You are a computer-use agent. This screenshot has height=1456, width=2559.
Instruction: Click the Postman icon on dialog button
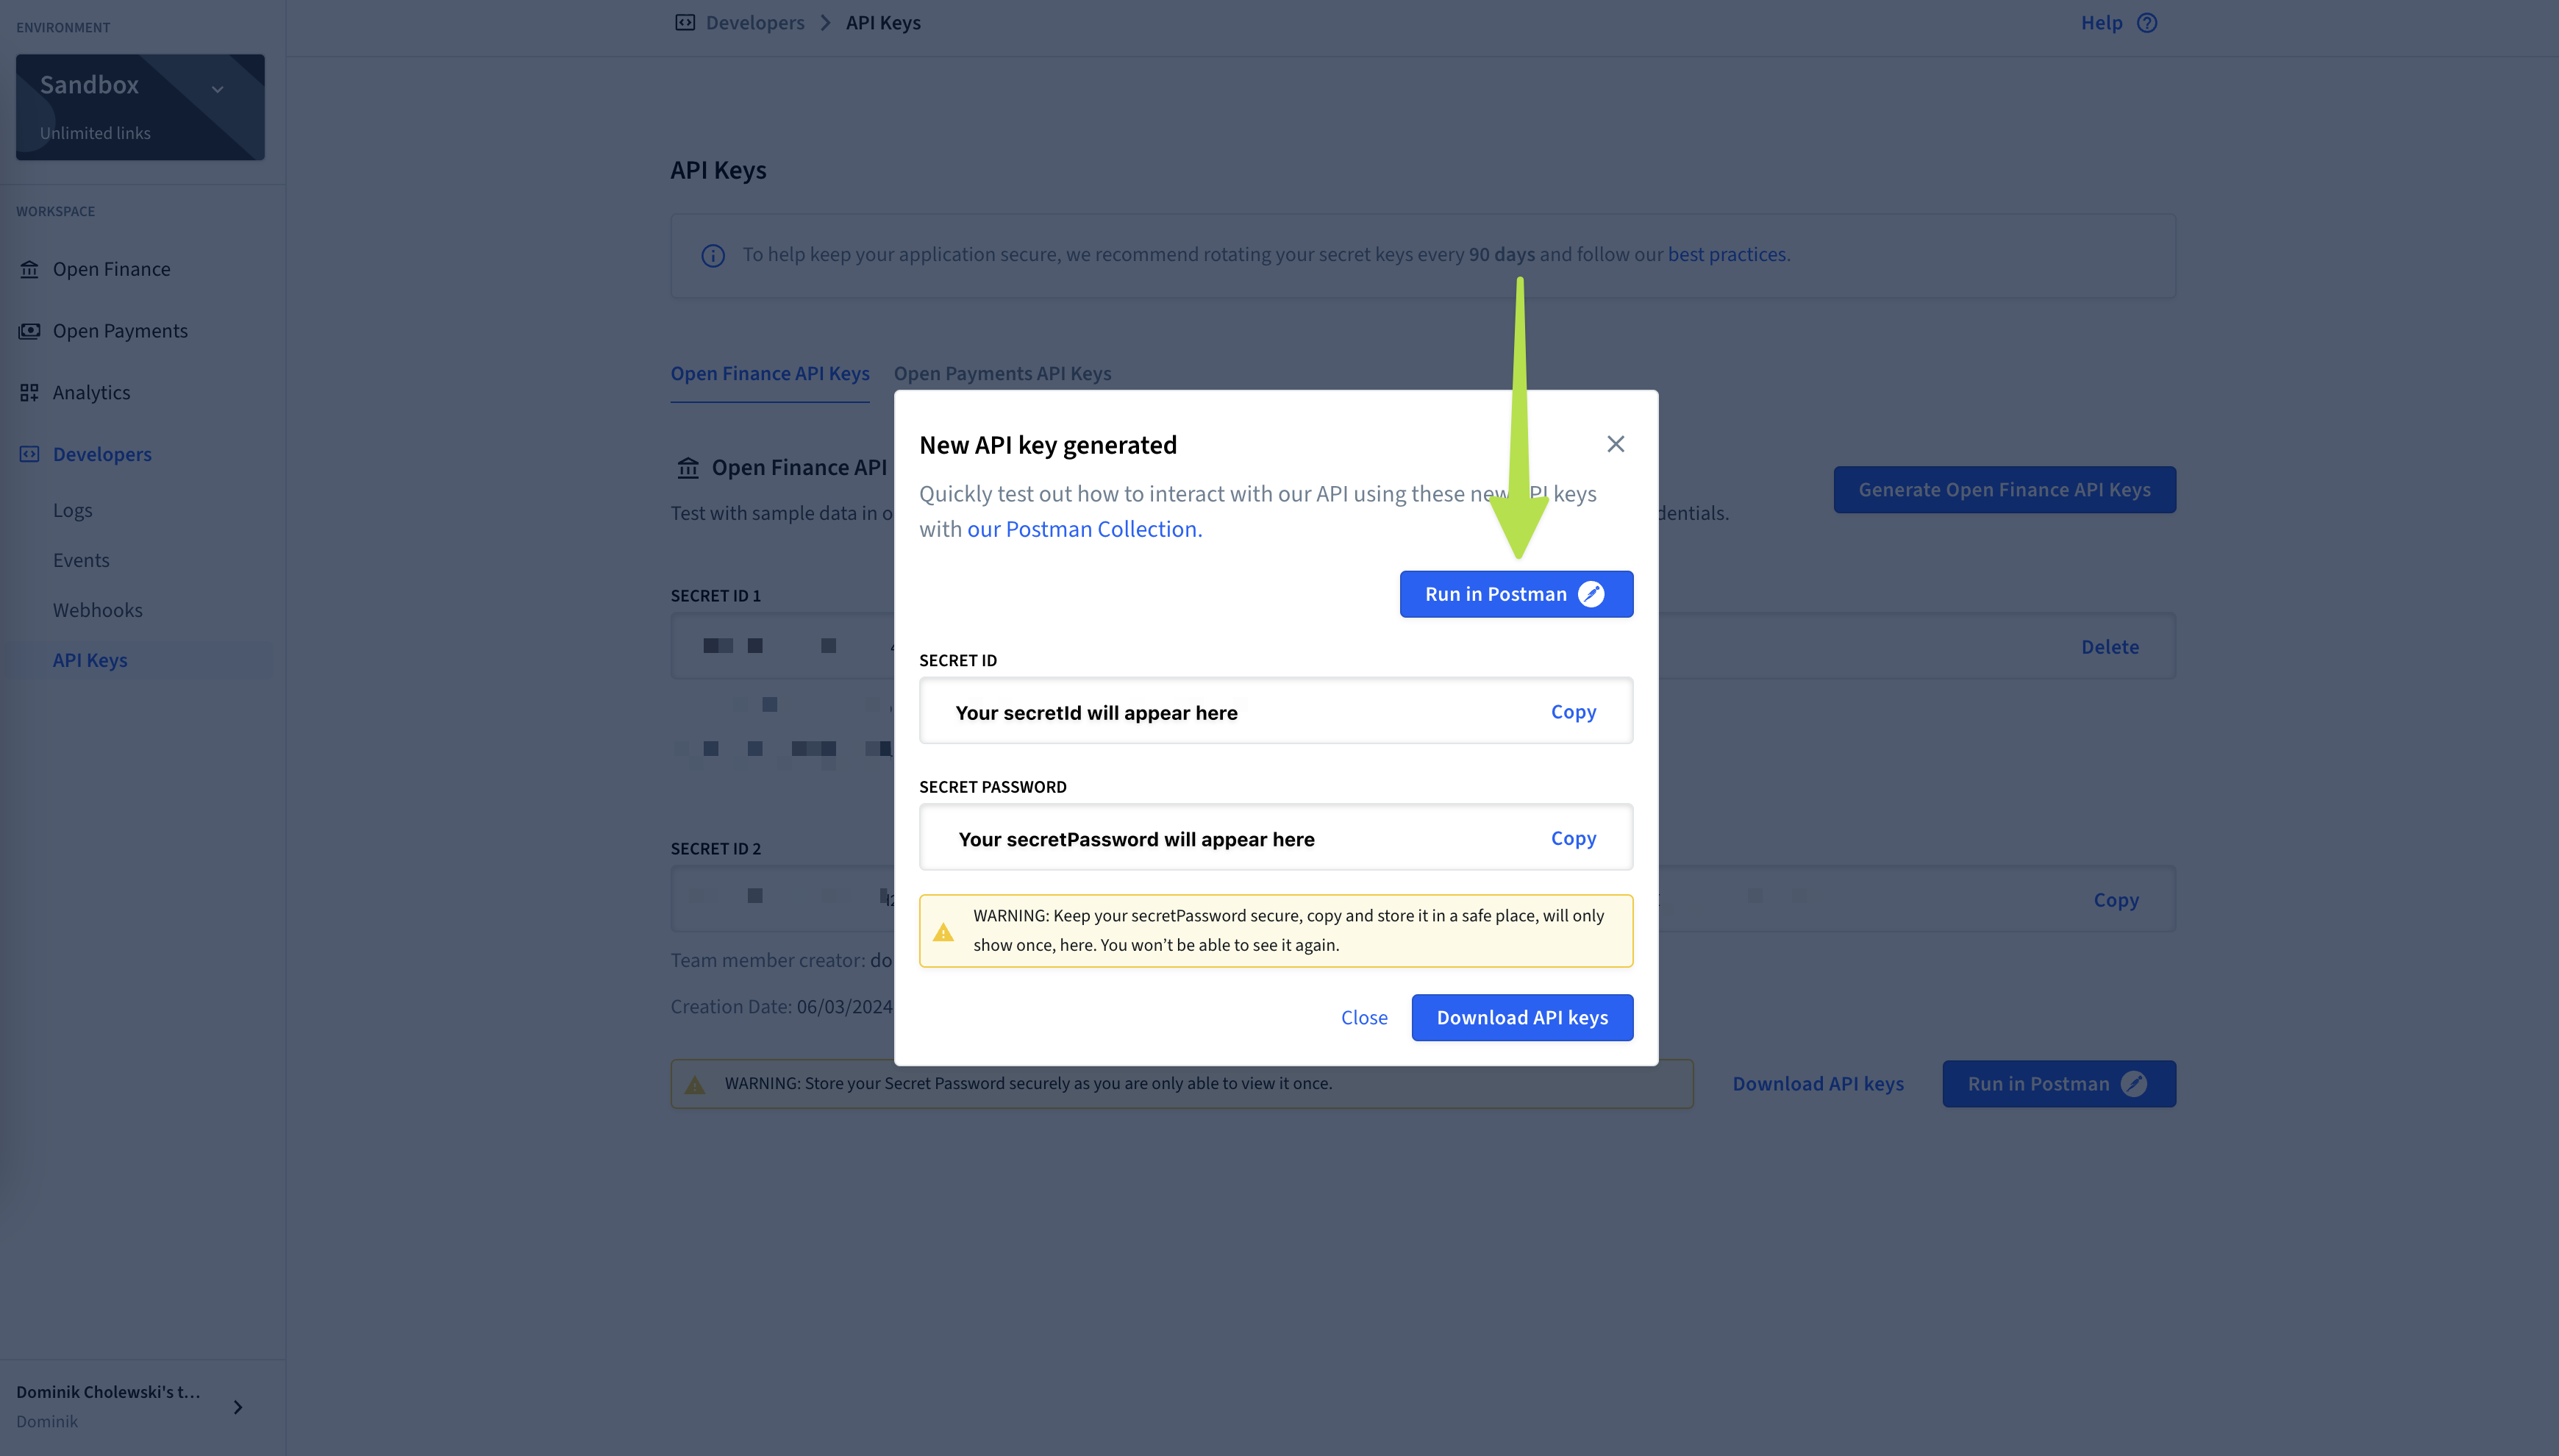[x=1591, y=594]
